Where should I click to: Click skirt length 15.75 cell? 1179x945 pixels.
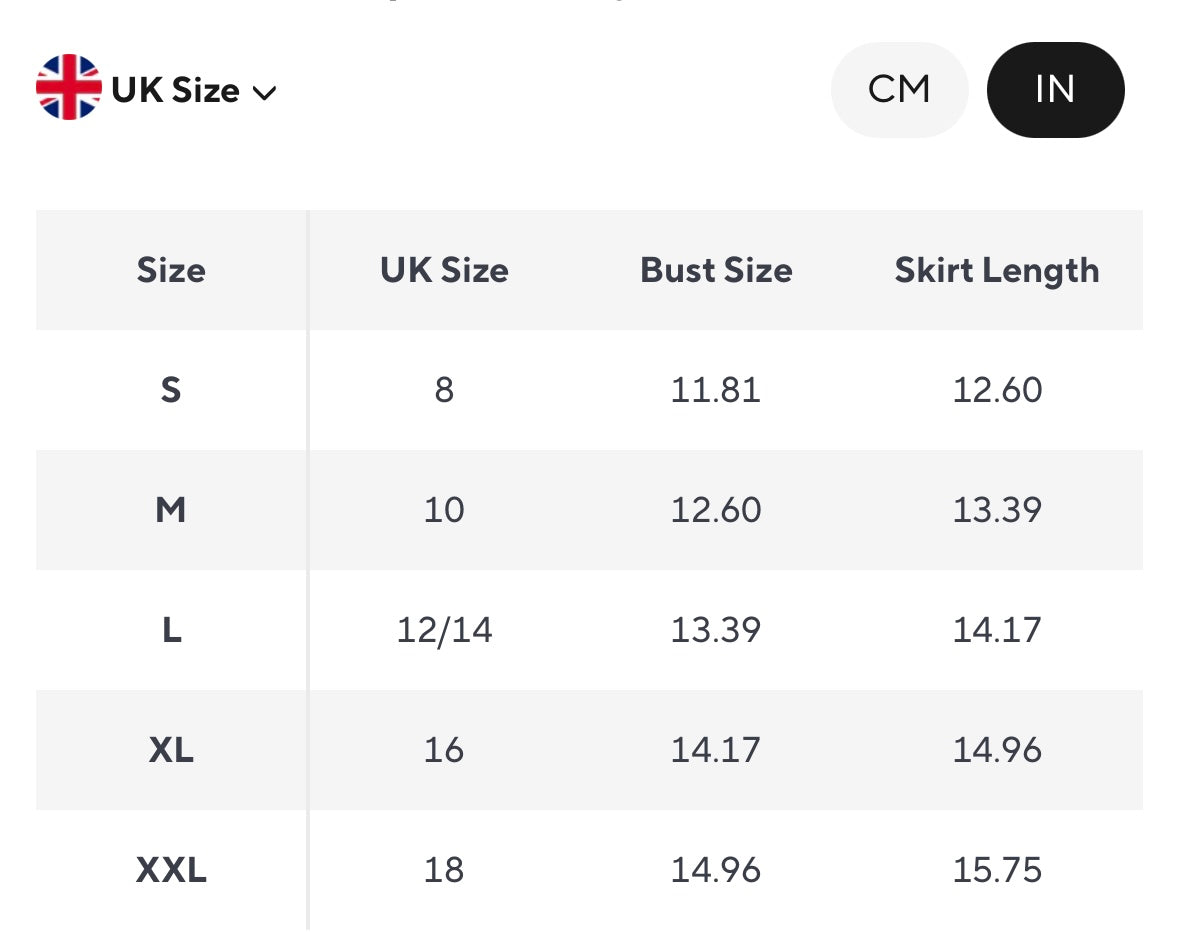coord(997,870)
